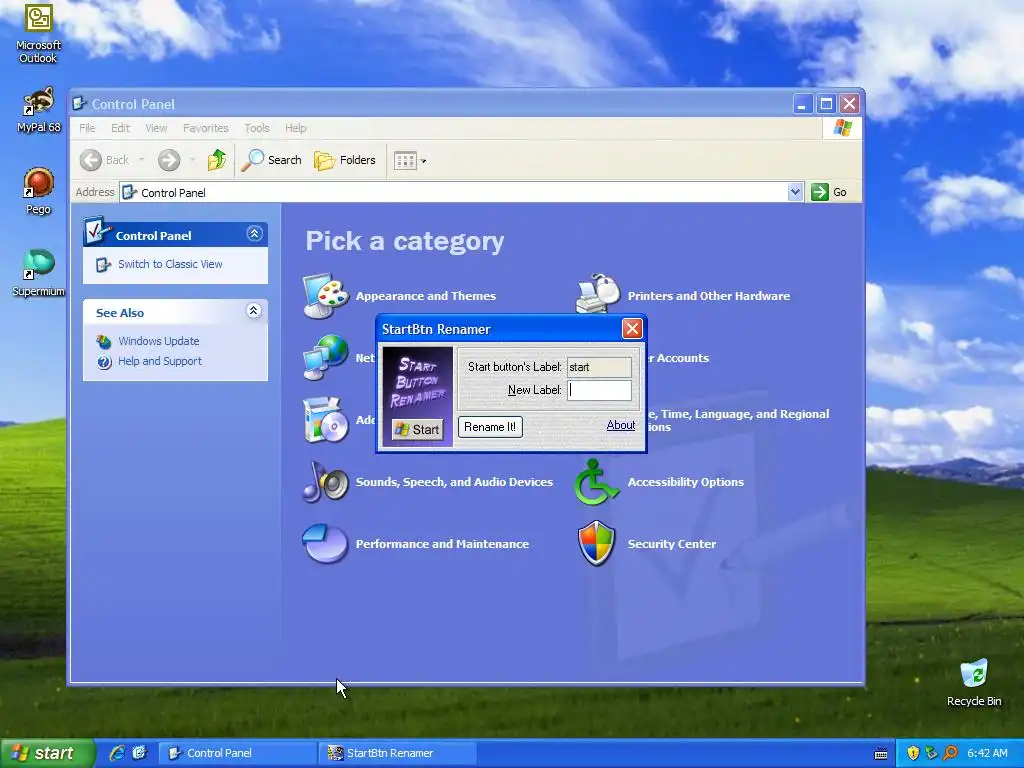The image size is (1024, 768).
Task: Open Windows Update link
Action: coord(159,341)
